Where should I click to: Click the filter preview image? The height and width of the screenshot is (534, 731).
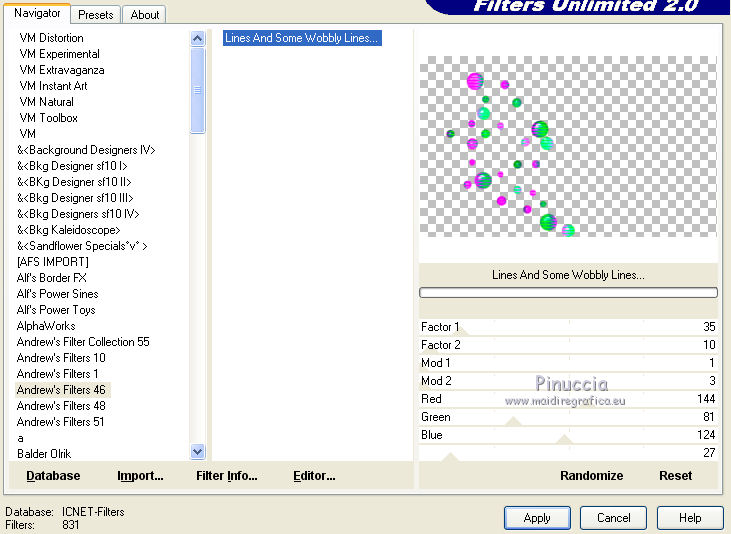(x=568, y=146)
